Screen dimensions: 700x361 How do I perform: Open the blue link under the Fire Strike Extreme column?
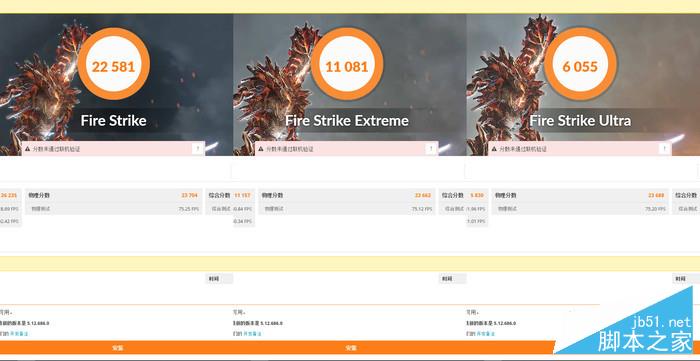[x=252, y=334]
